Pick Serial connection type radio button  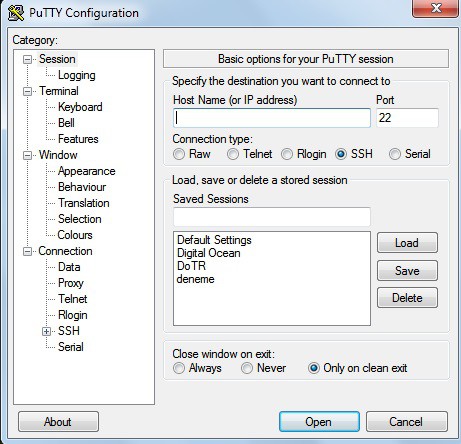[x=395, y=154]
